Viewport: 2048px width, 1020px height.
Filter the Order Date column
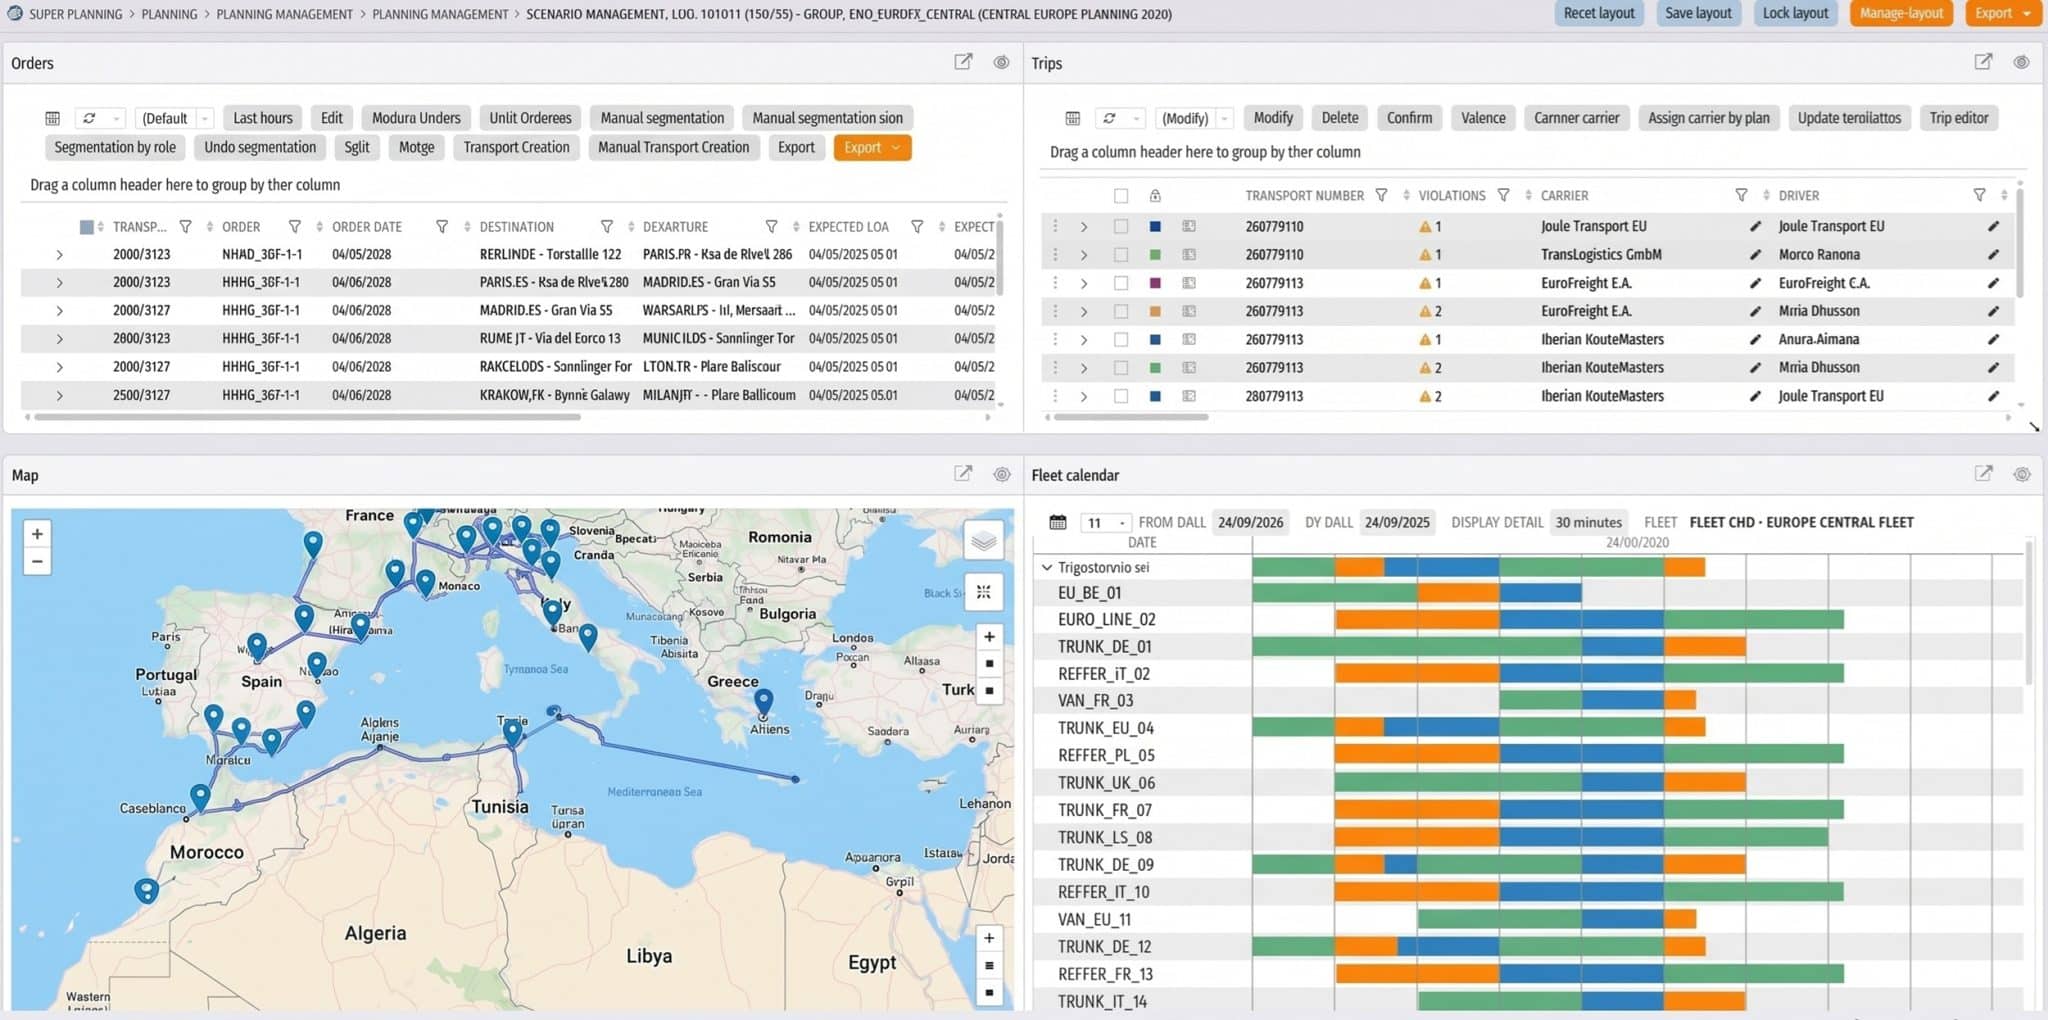click(x=442, y=227)
